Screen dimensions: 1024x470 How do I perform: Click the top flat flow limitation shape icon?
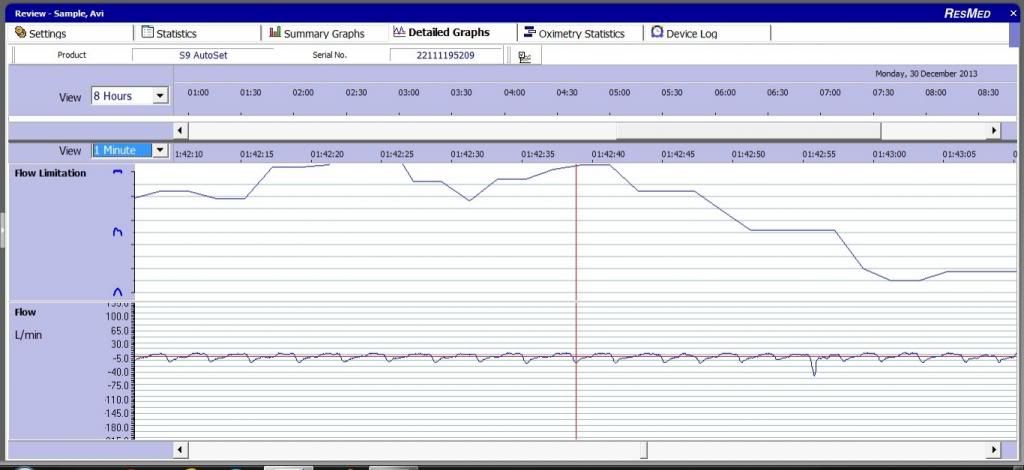(117, 173)
